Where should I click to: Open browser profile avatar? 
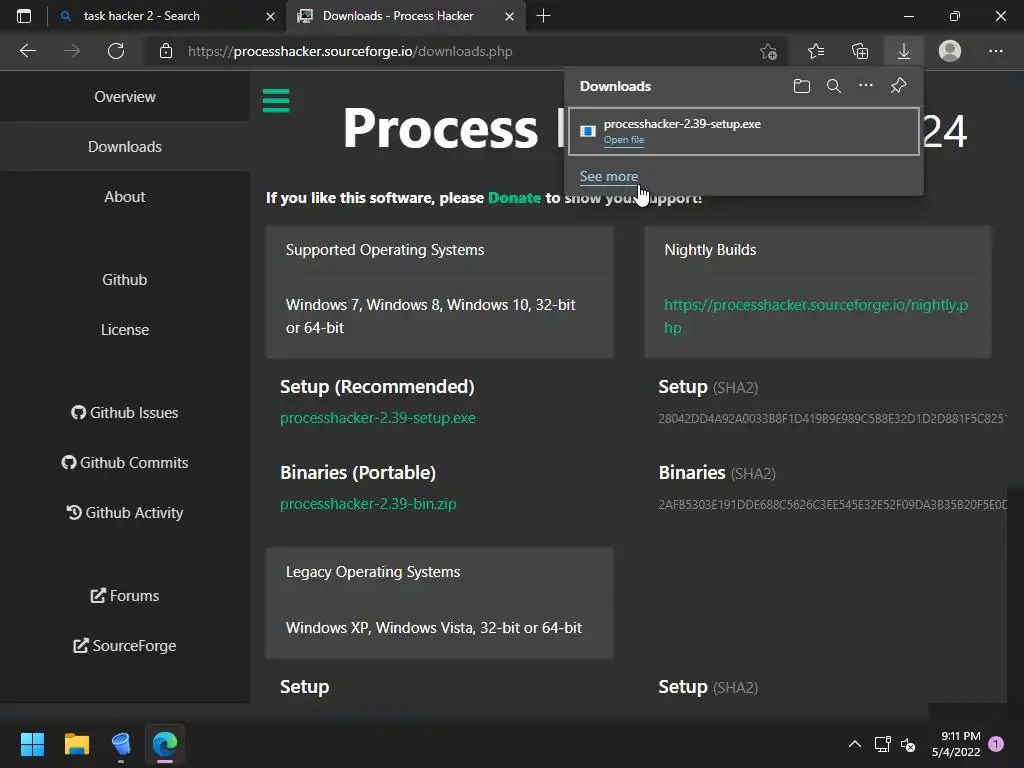pyautogui.click(x=950, y=51)
